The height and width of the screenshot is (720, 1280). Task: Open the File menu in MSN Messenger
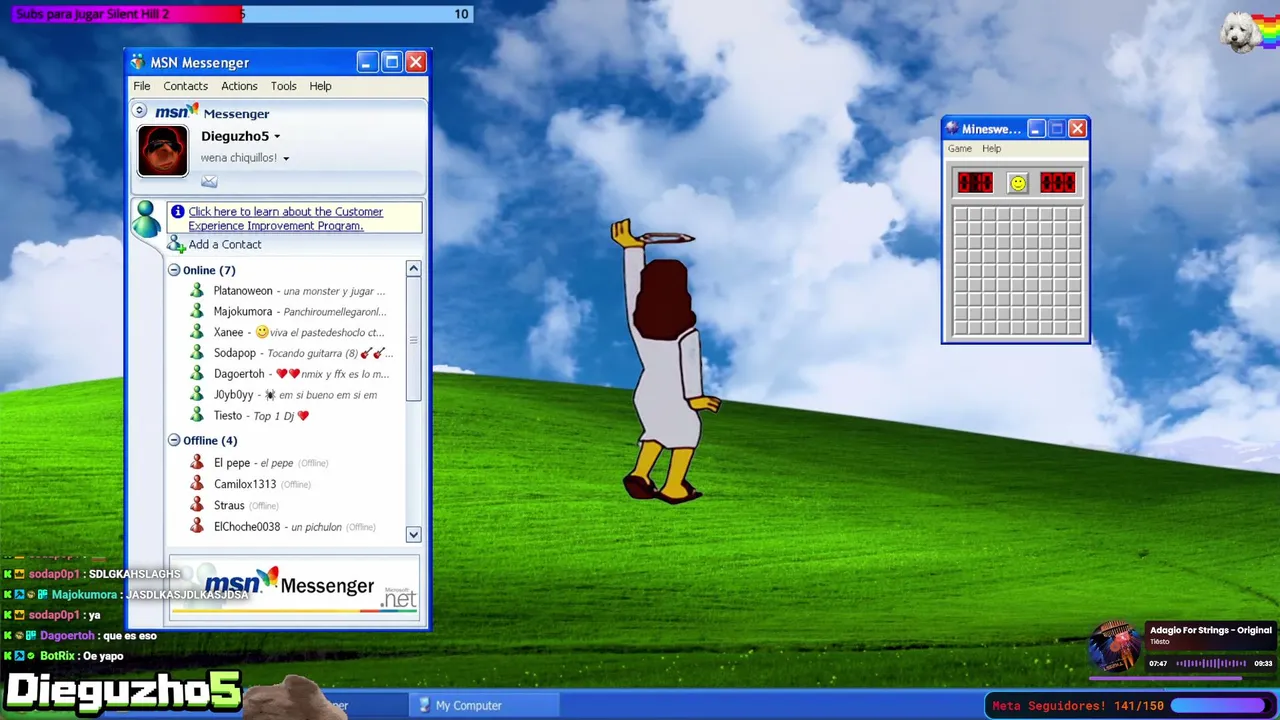click(142, 86)
